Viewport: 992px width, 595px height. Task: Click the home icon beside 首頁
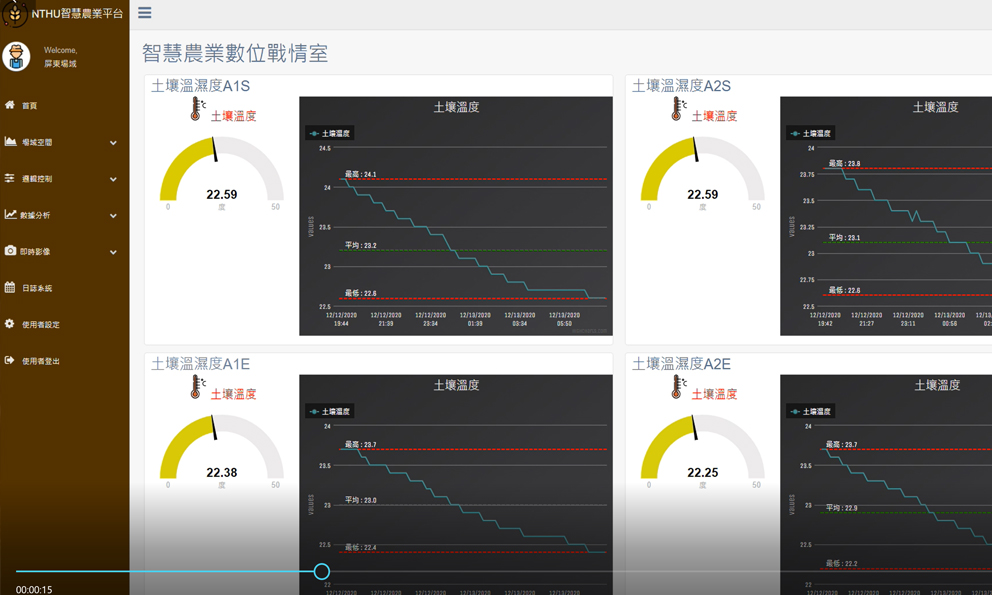(10, 105)
